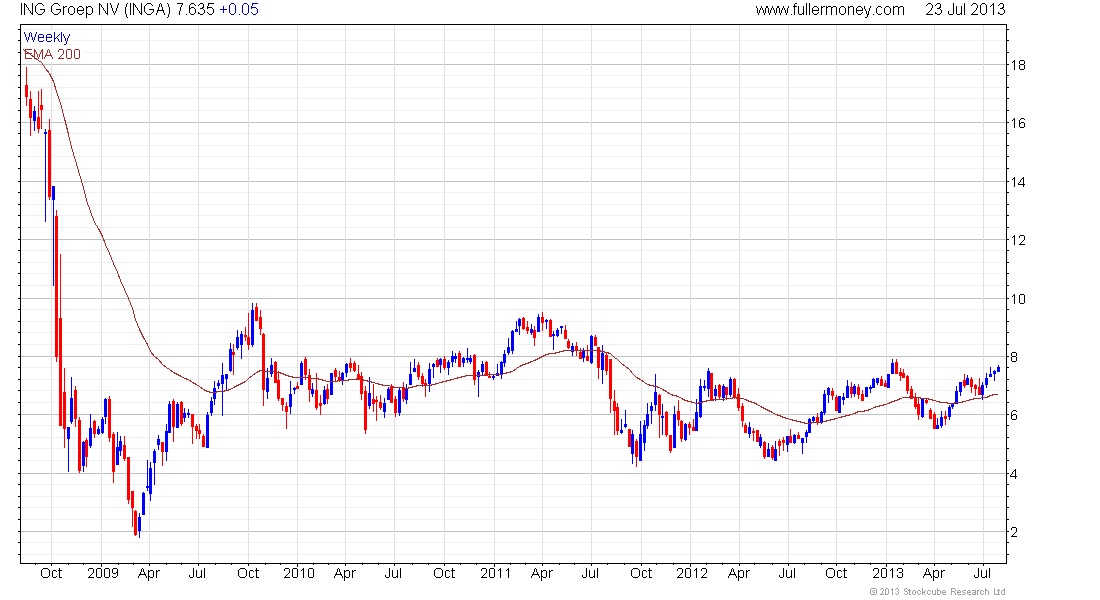Click the 16 price axis label
The height and width of the screenshot is (600, 1100).
coord(1017,124)
